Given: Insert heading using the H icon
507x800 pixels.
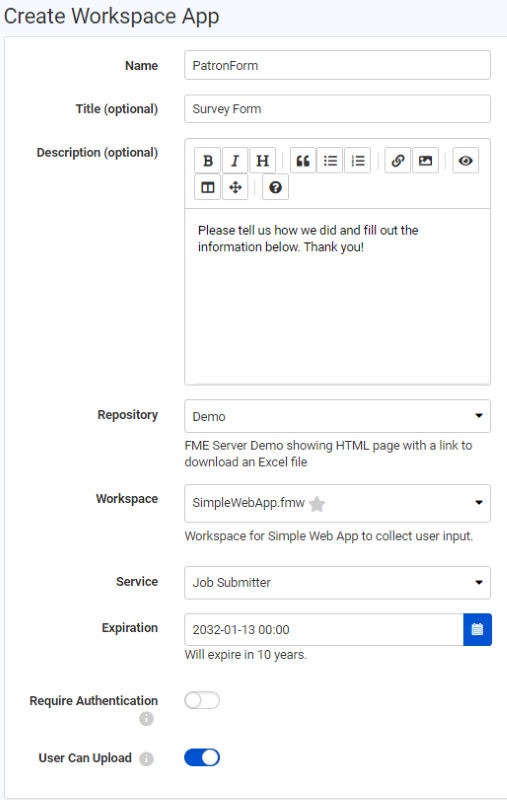Looking at the screenshot, I should click(x=262, y=161).
